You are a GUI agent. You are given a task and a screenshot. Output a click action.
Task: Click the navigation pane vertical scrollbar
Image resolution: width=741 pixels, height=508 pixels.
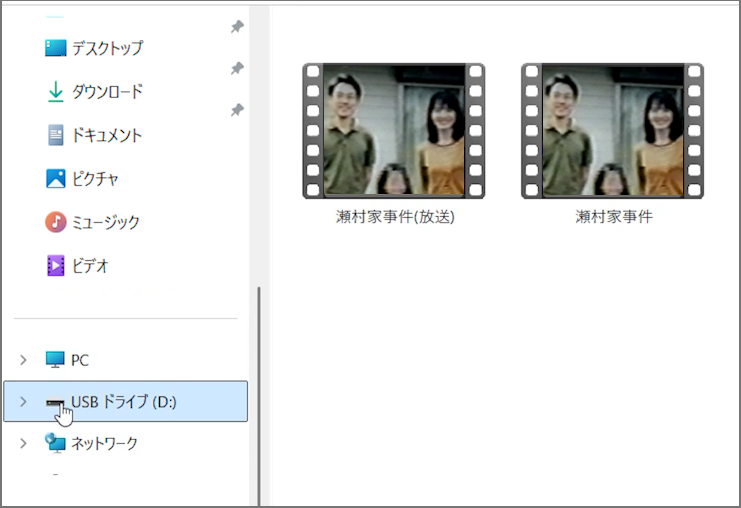point(259,390)
